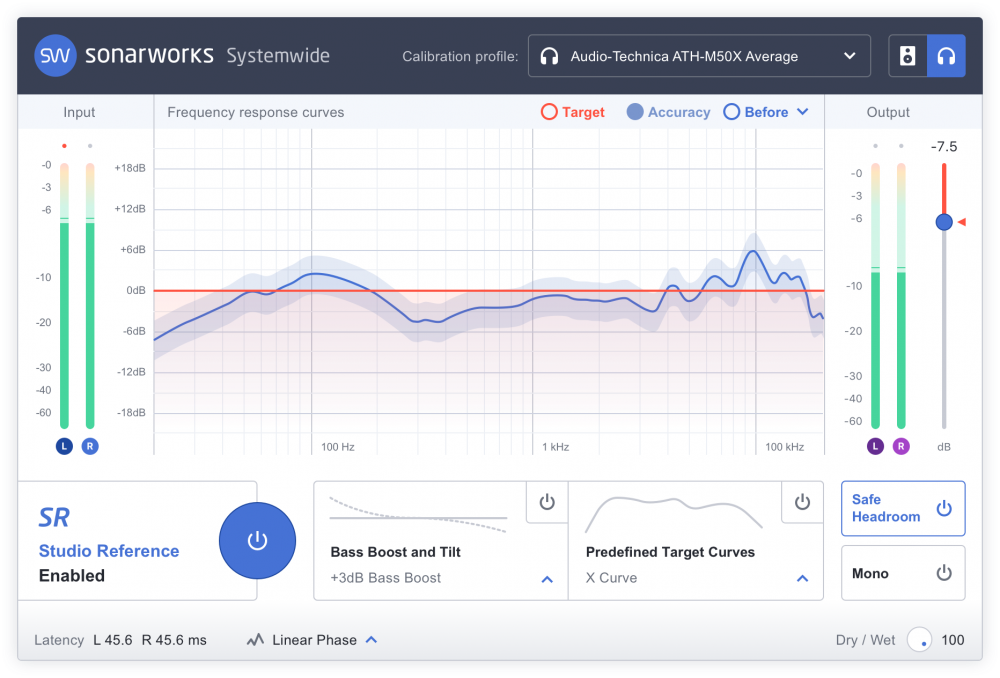Open the Calibration profile dropdown

coord(698,56)
